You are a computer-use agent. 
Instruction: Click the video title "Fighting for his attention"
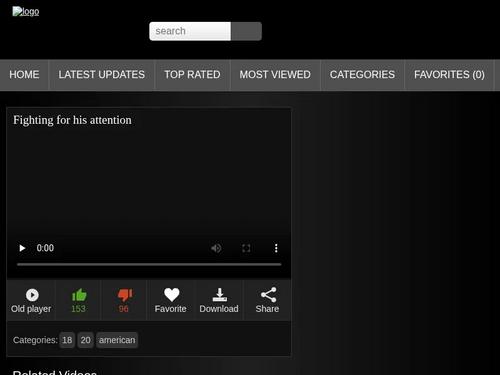click(x=72, y=120)
